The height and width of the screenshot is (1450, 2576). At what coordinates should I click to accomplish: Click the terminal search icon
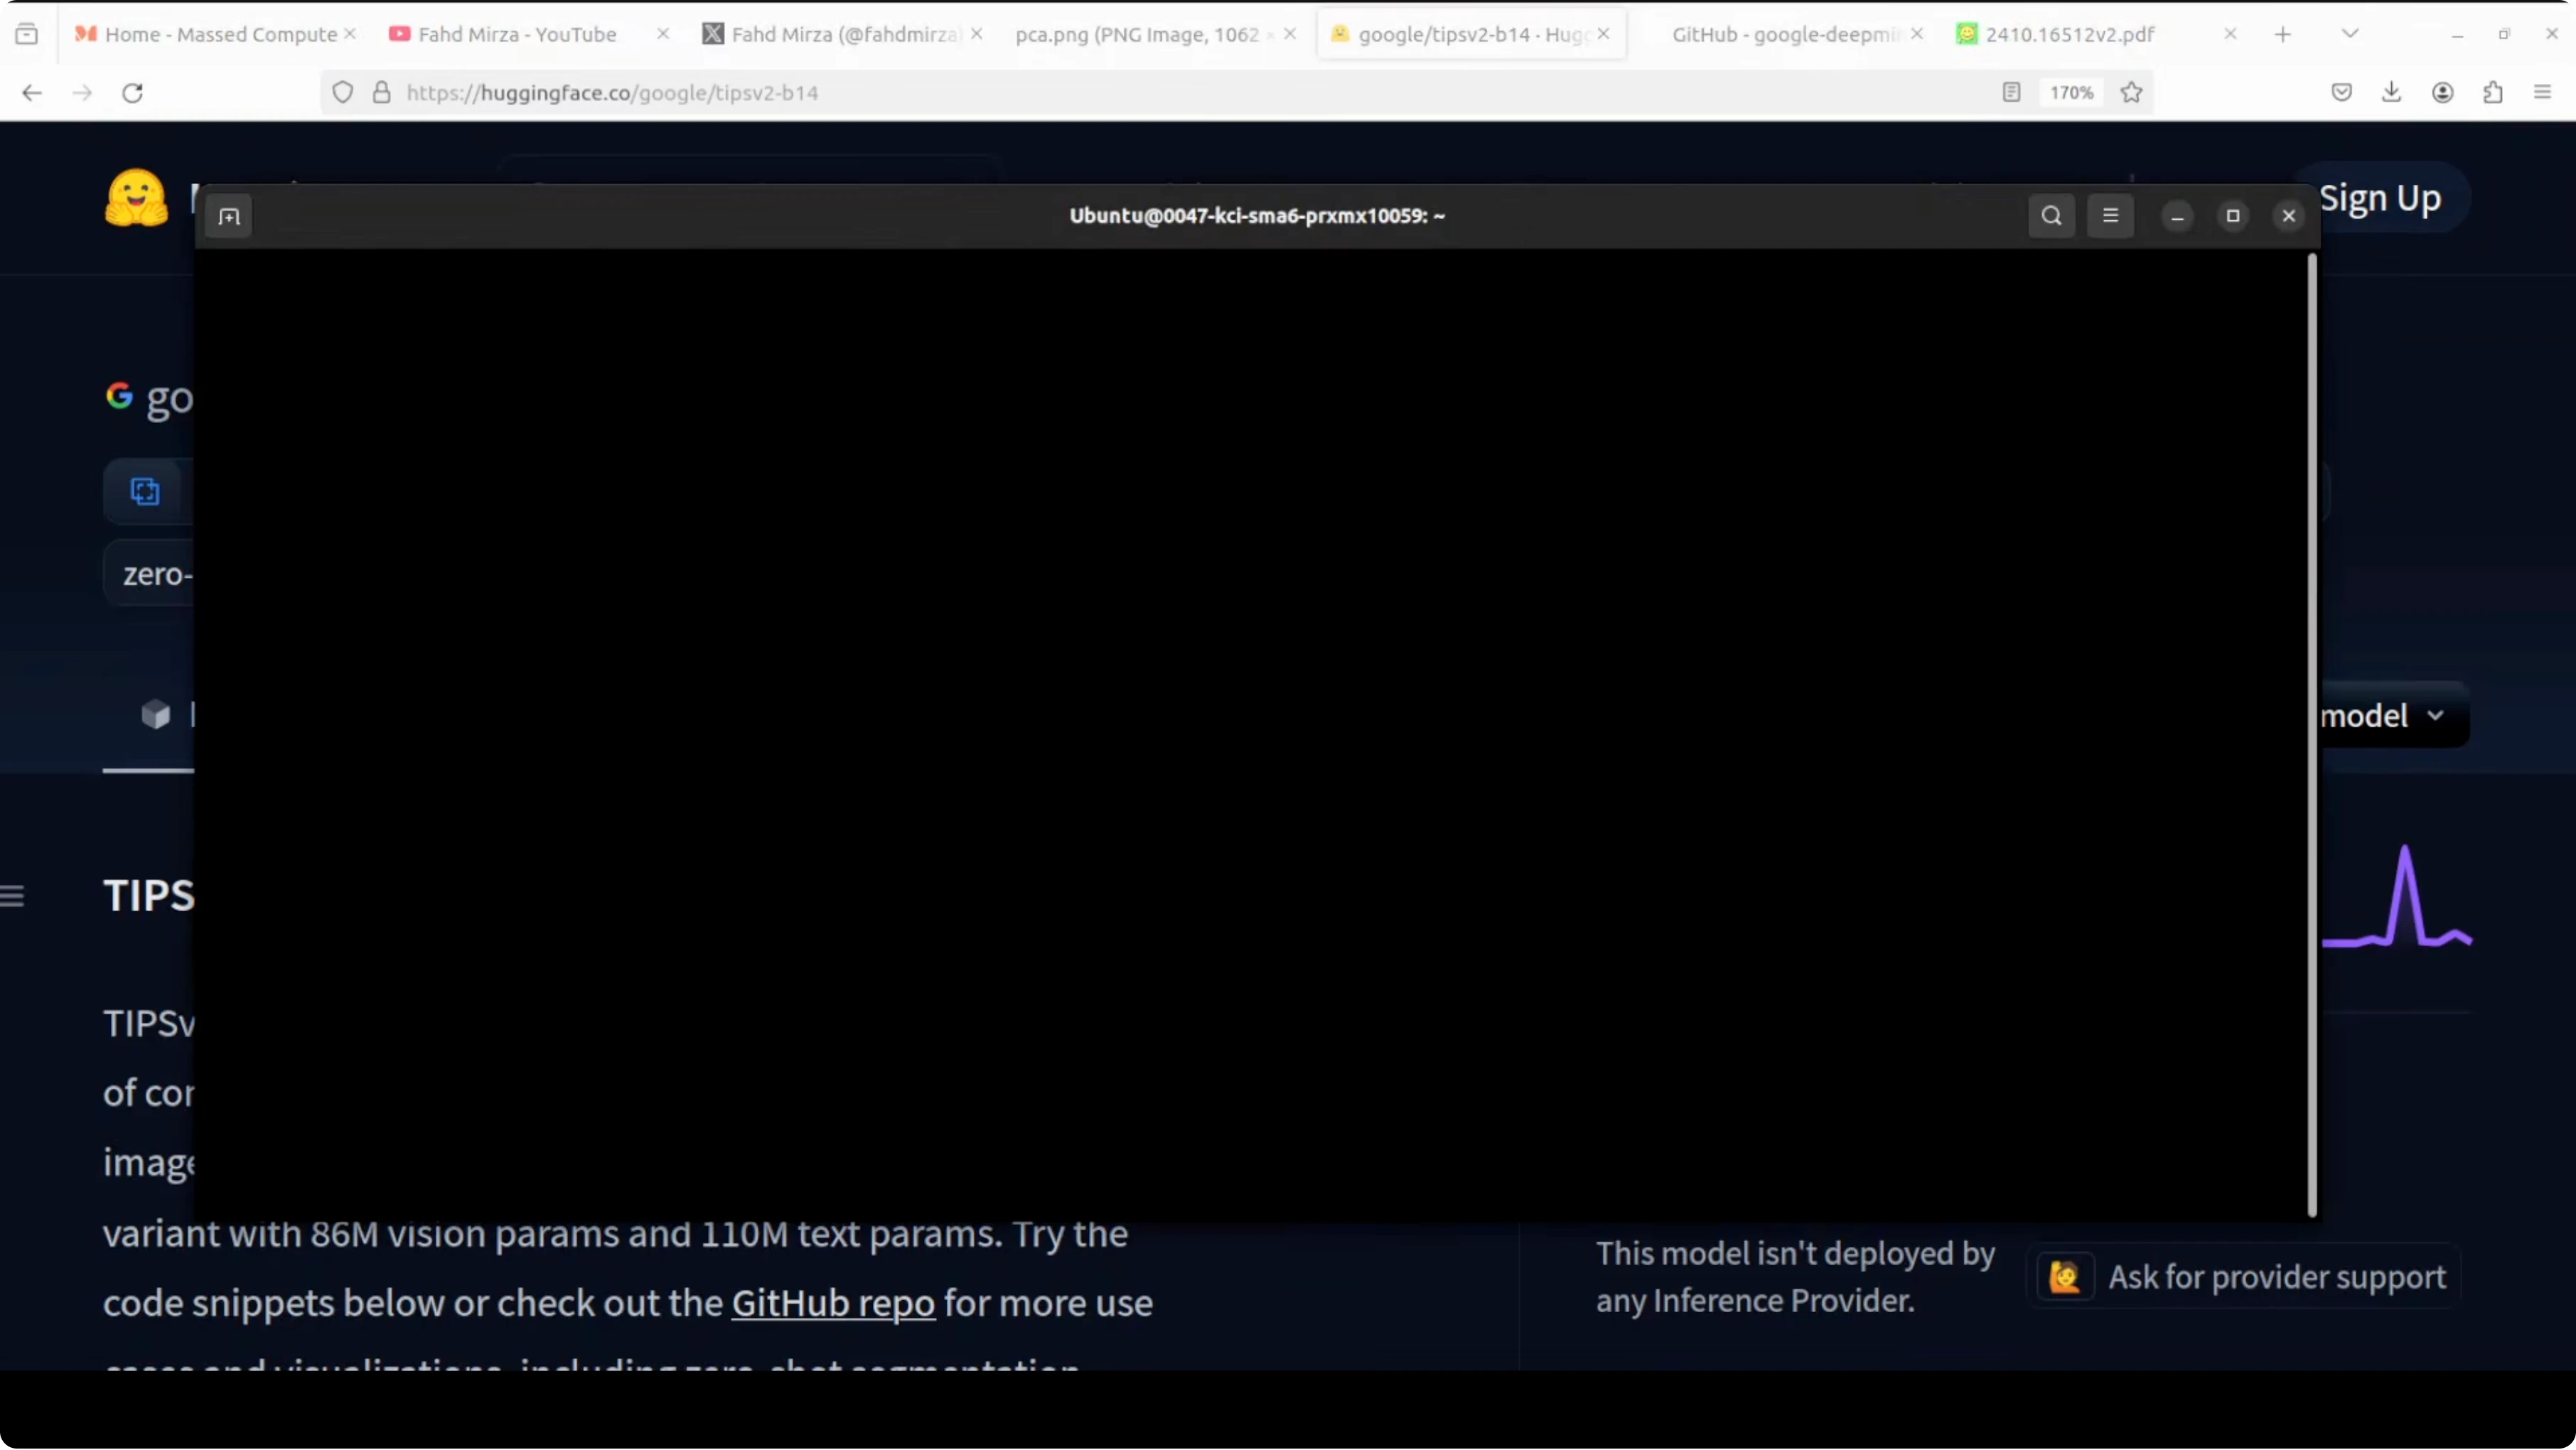pos(2051,216)
